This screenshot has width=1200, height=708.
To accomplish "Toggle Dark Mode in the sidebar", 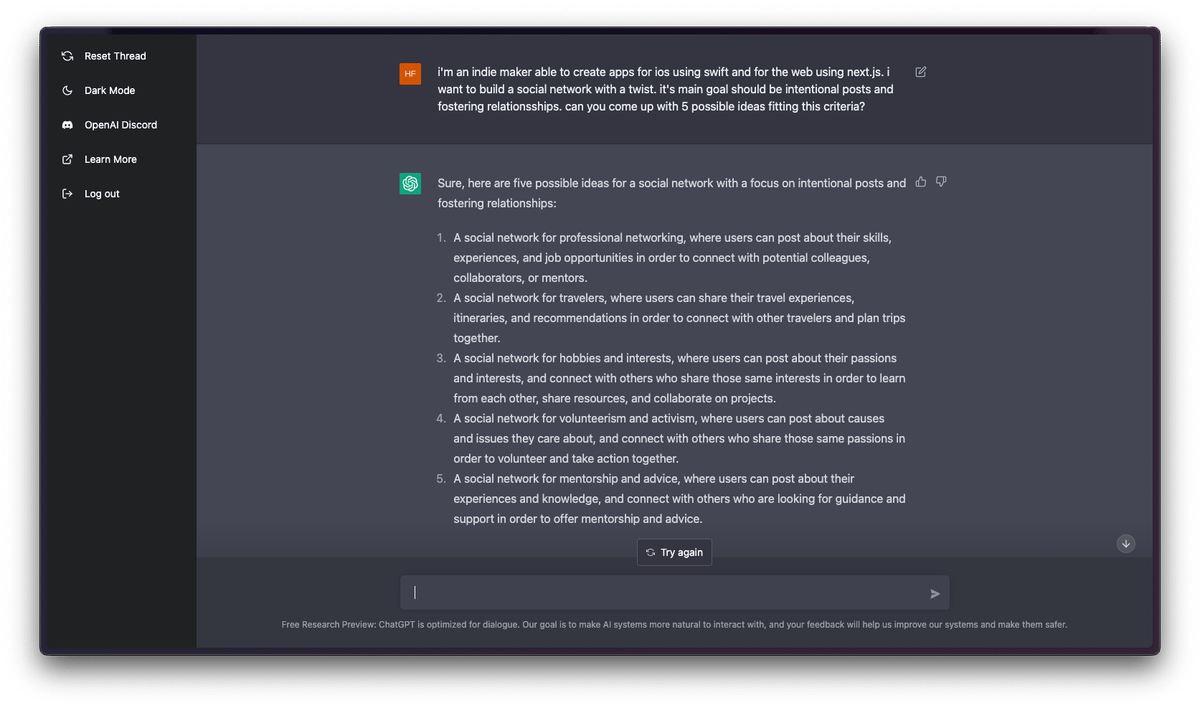I will [109, 91].
